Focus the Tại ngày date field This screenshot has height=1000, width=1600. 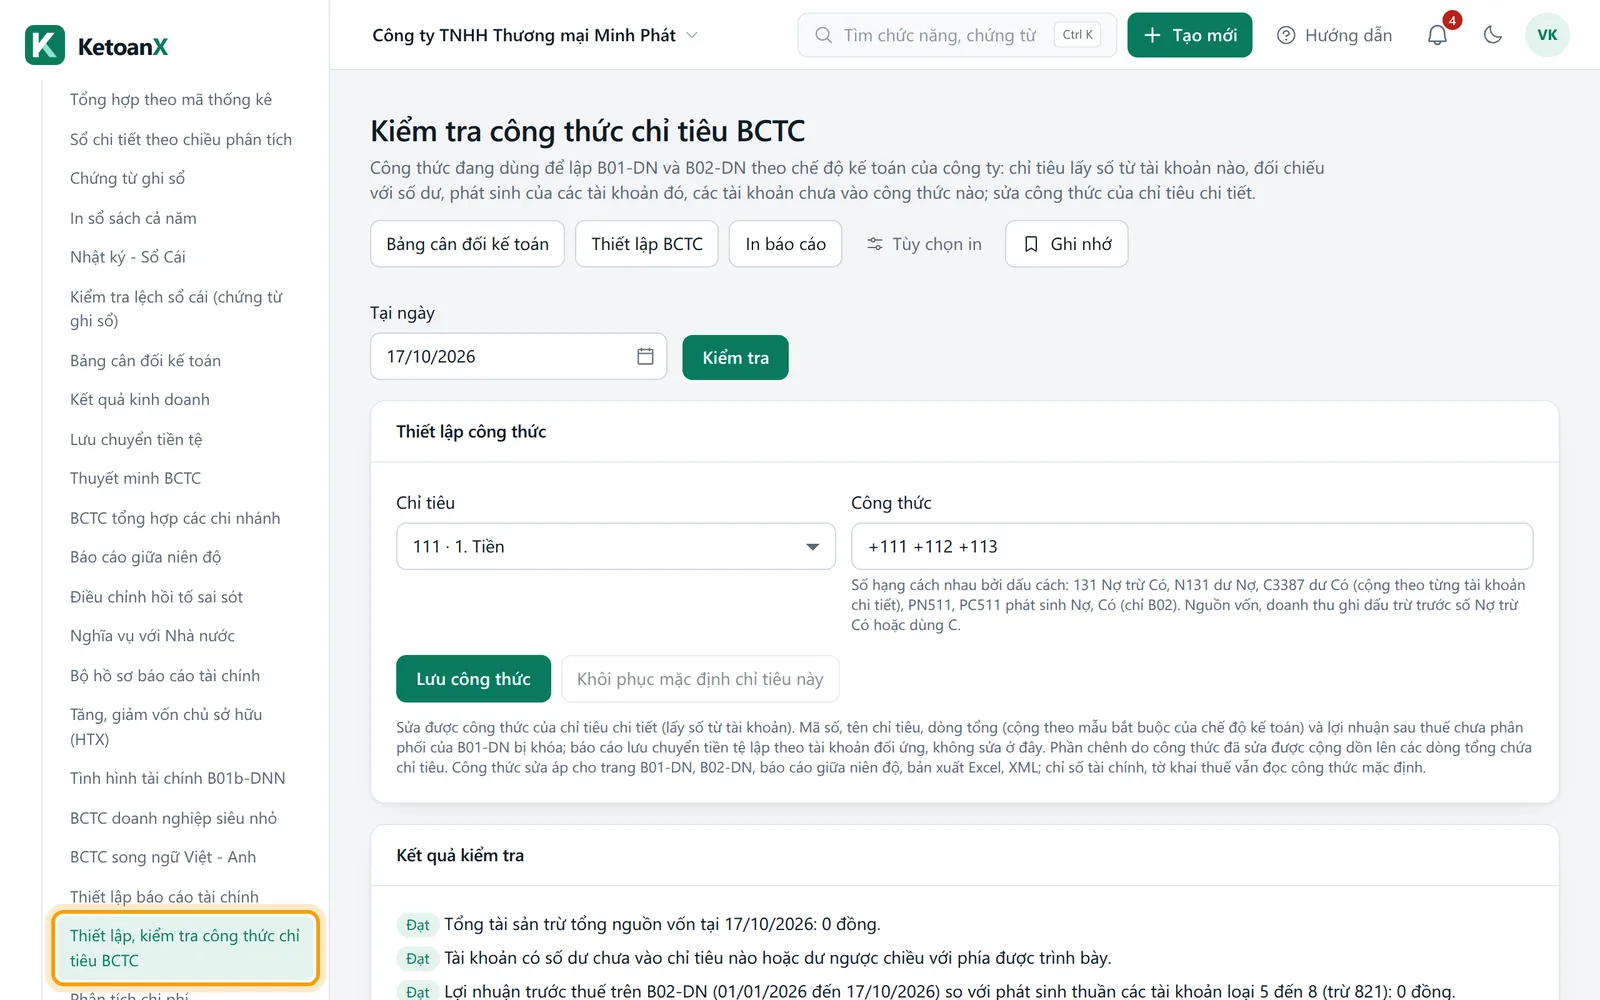pyautogui.click(x=518, y=356)
